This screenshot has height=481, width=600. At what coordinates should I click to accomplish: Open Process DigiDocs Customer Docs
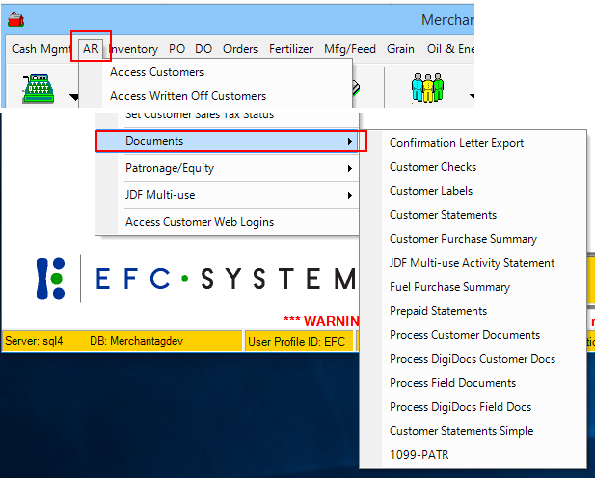[x=472, y=359]
